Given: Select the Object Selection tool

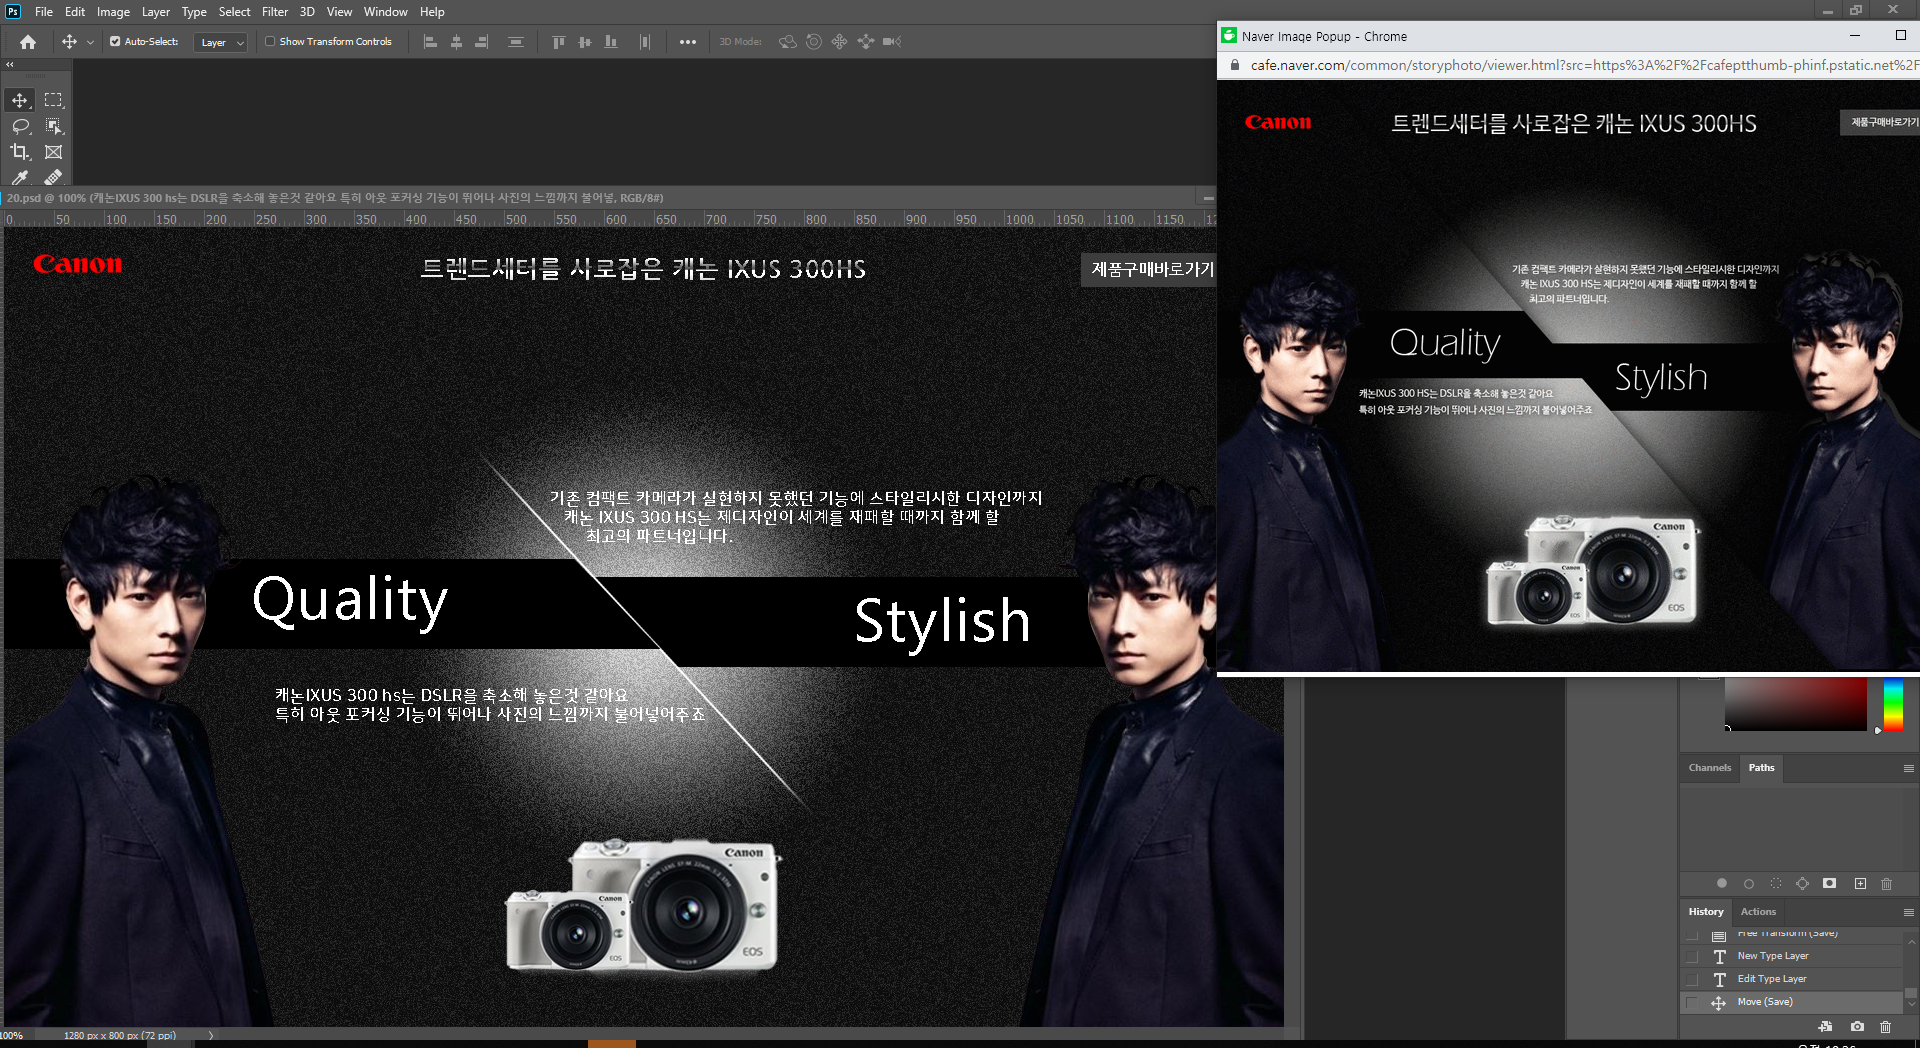Looking at the screenshot, I should point(54,126).
